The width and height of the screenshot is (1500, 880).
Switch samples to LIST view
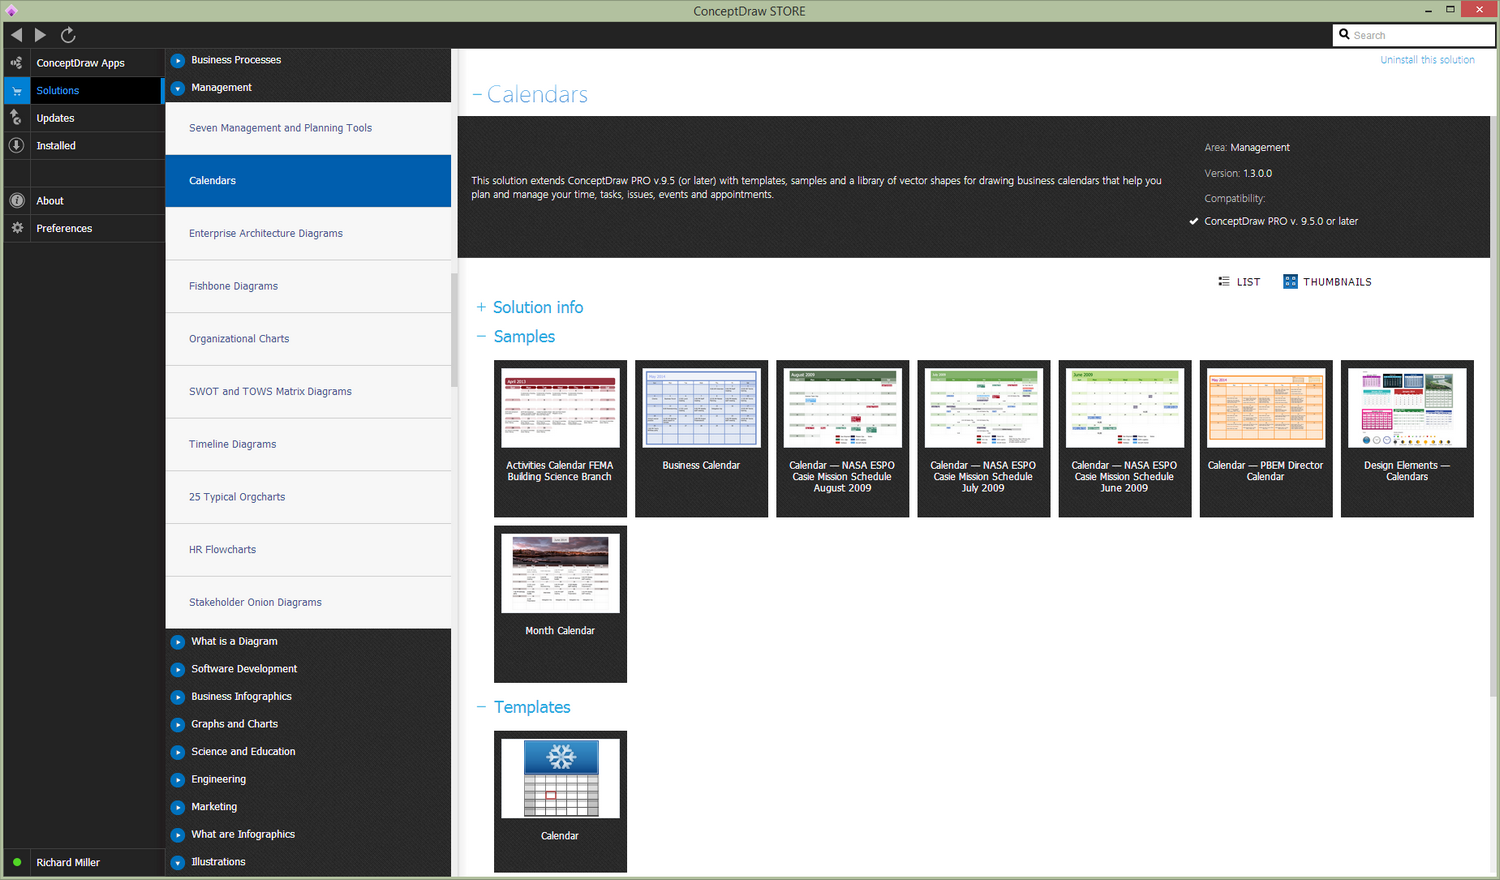[x=1239, y=282]
